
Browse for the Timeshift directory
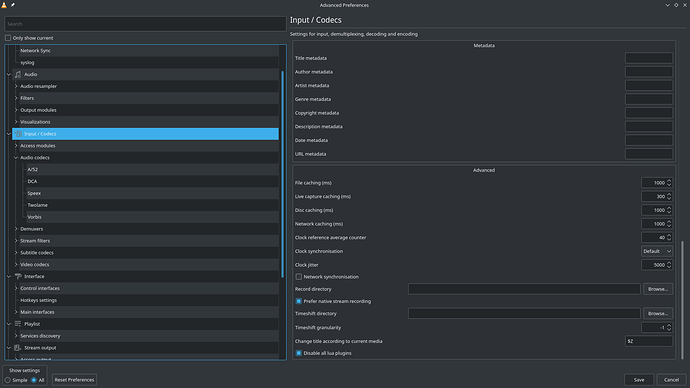[658, 314]
